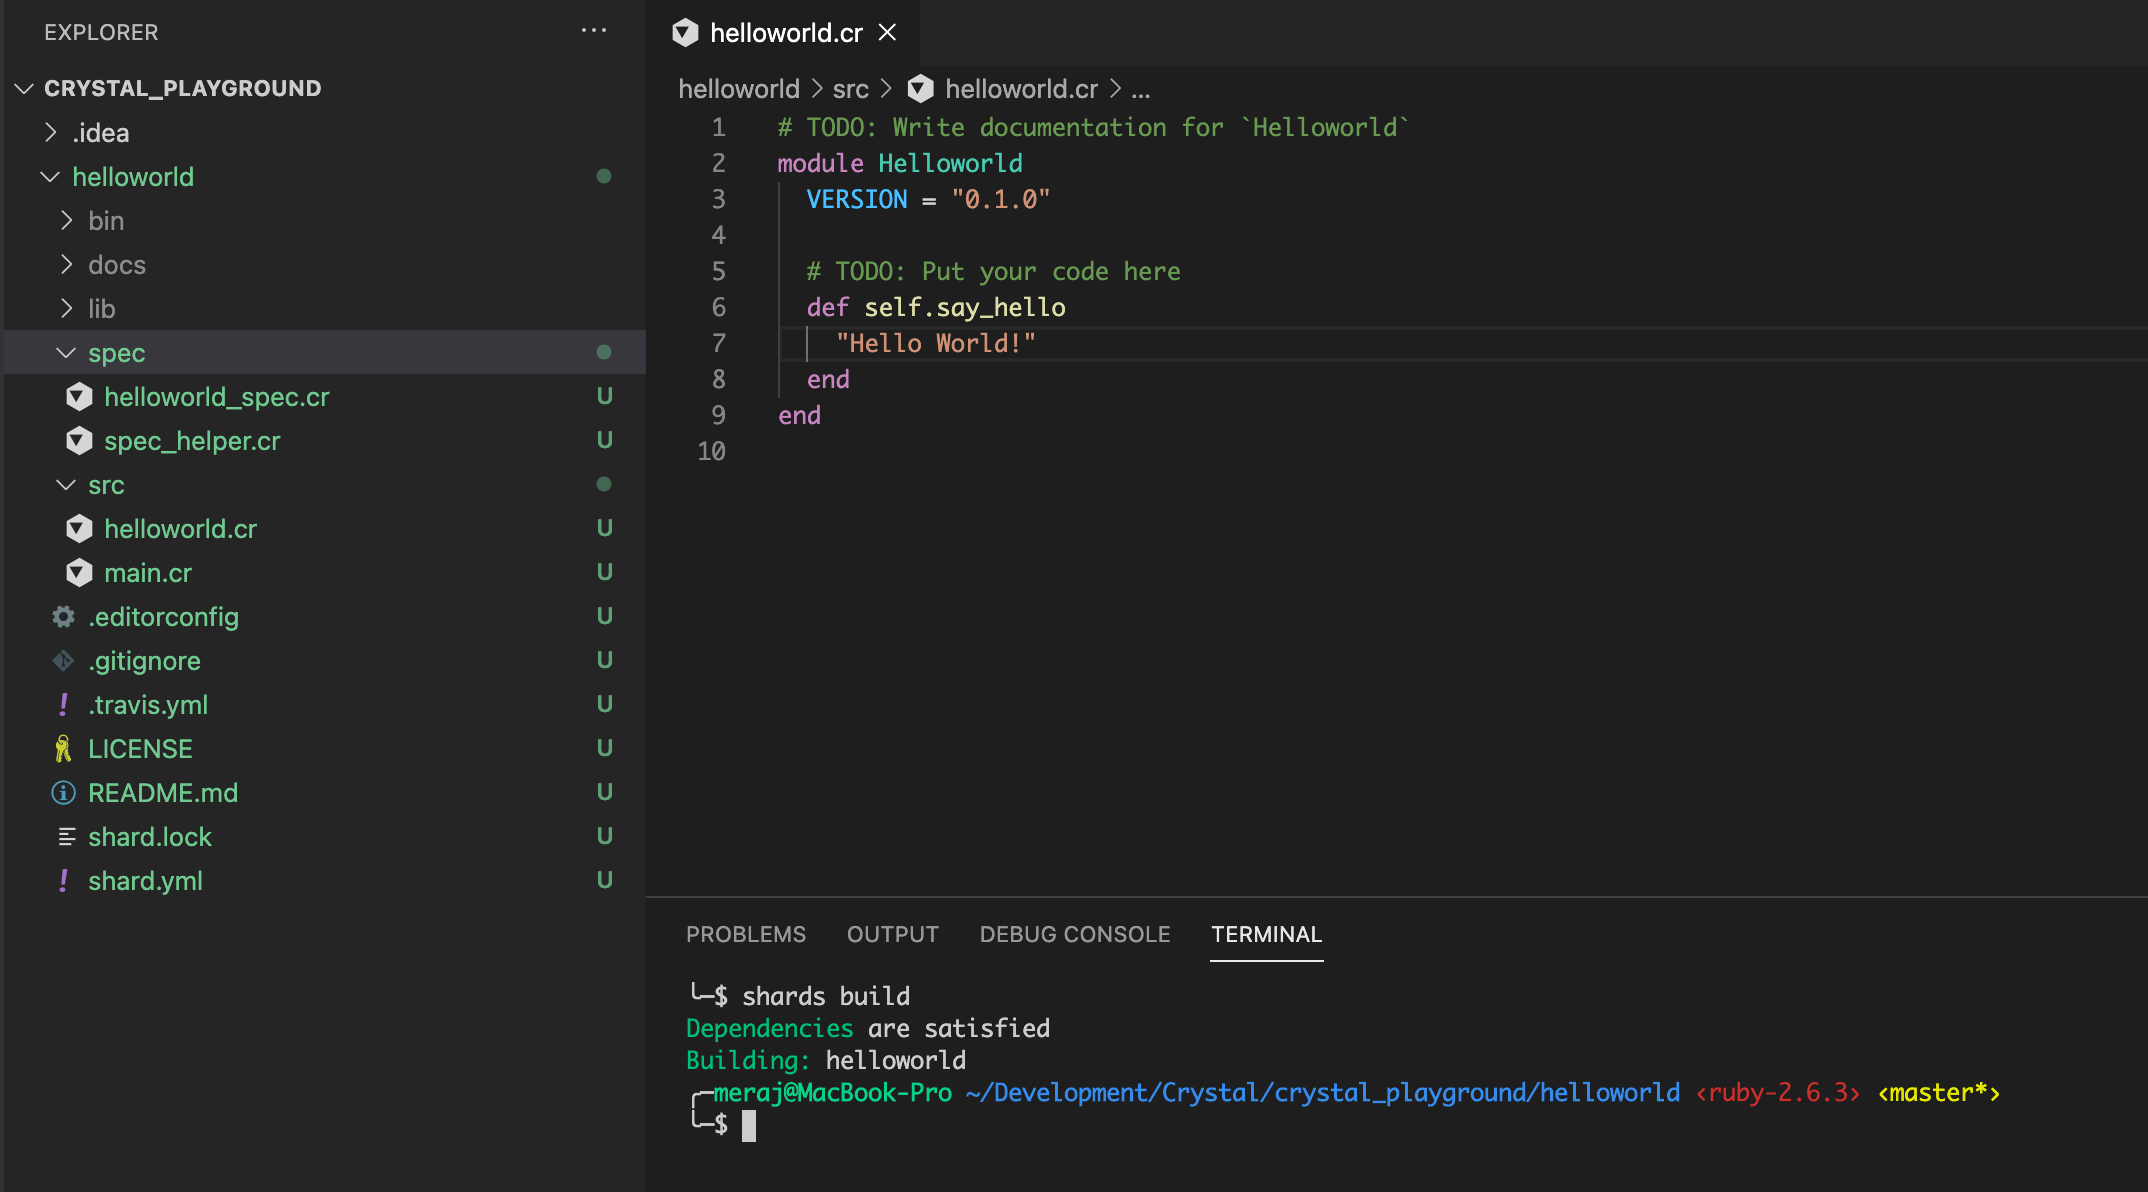The image size is (2148, 1192).
Task: Click the Crystal icon beside helloworld_spec.cr
Action: point(79,397)
